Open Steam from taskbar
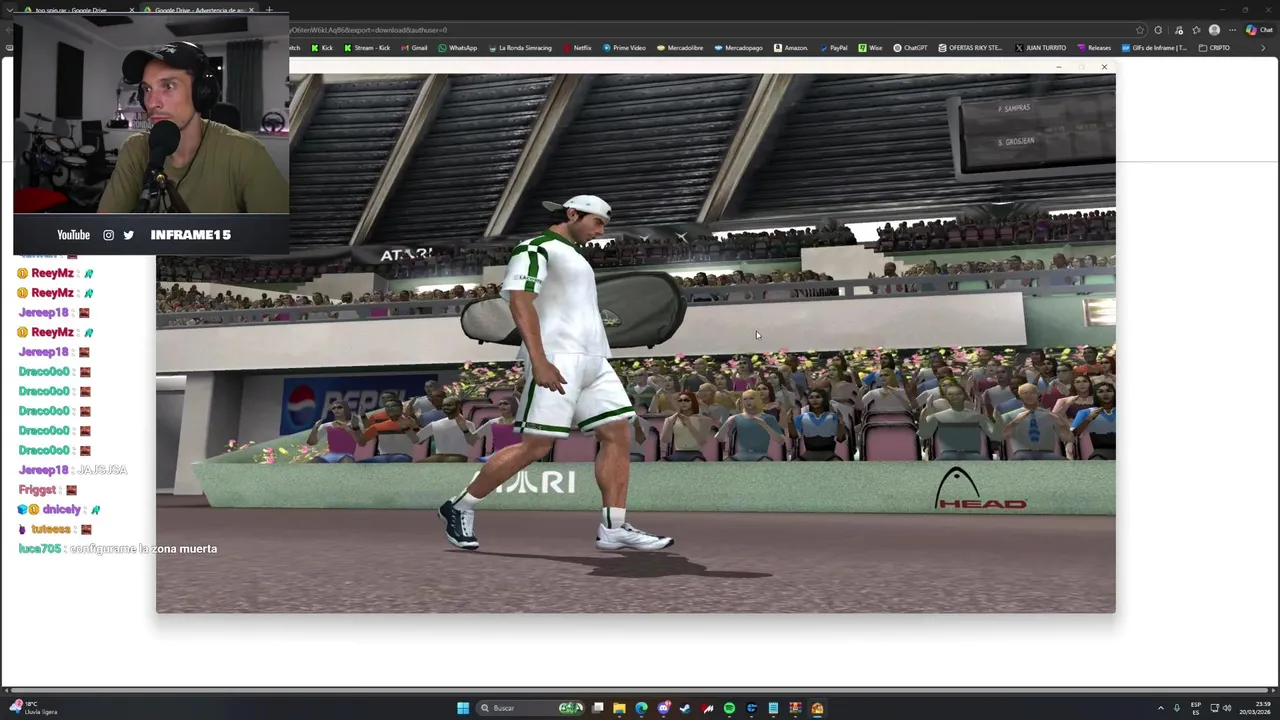 (685, 708)
